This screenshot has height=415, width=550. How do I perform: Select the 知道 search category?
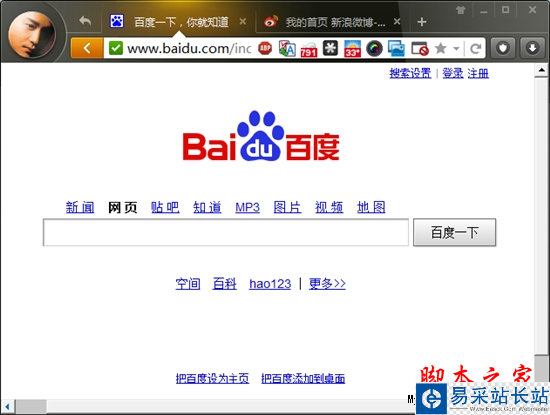(x=207, y=207)
